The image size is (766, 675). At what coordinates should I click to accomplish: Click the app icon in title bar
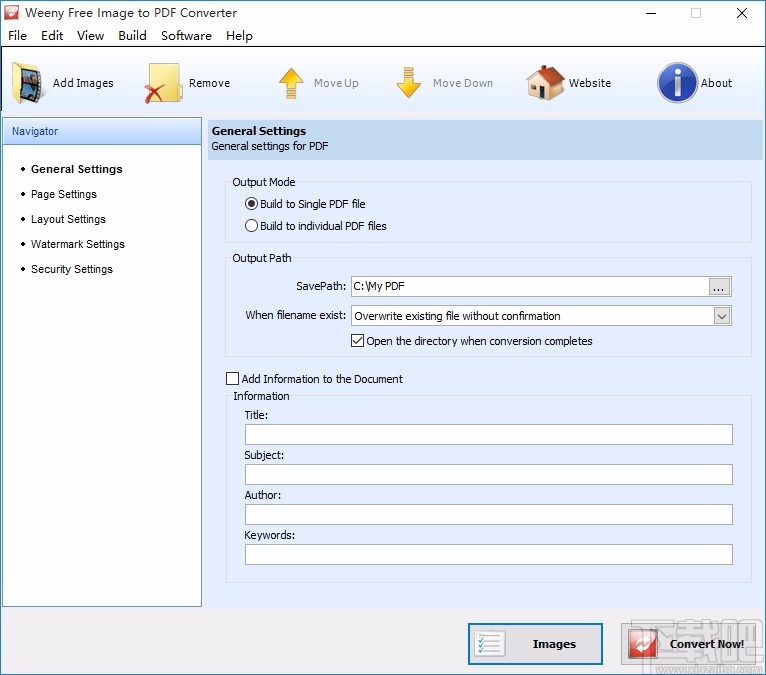pyautogui.click(x=11, y=13)
